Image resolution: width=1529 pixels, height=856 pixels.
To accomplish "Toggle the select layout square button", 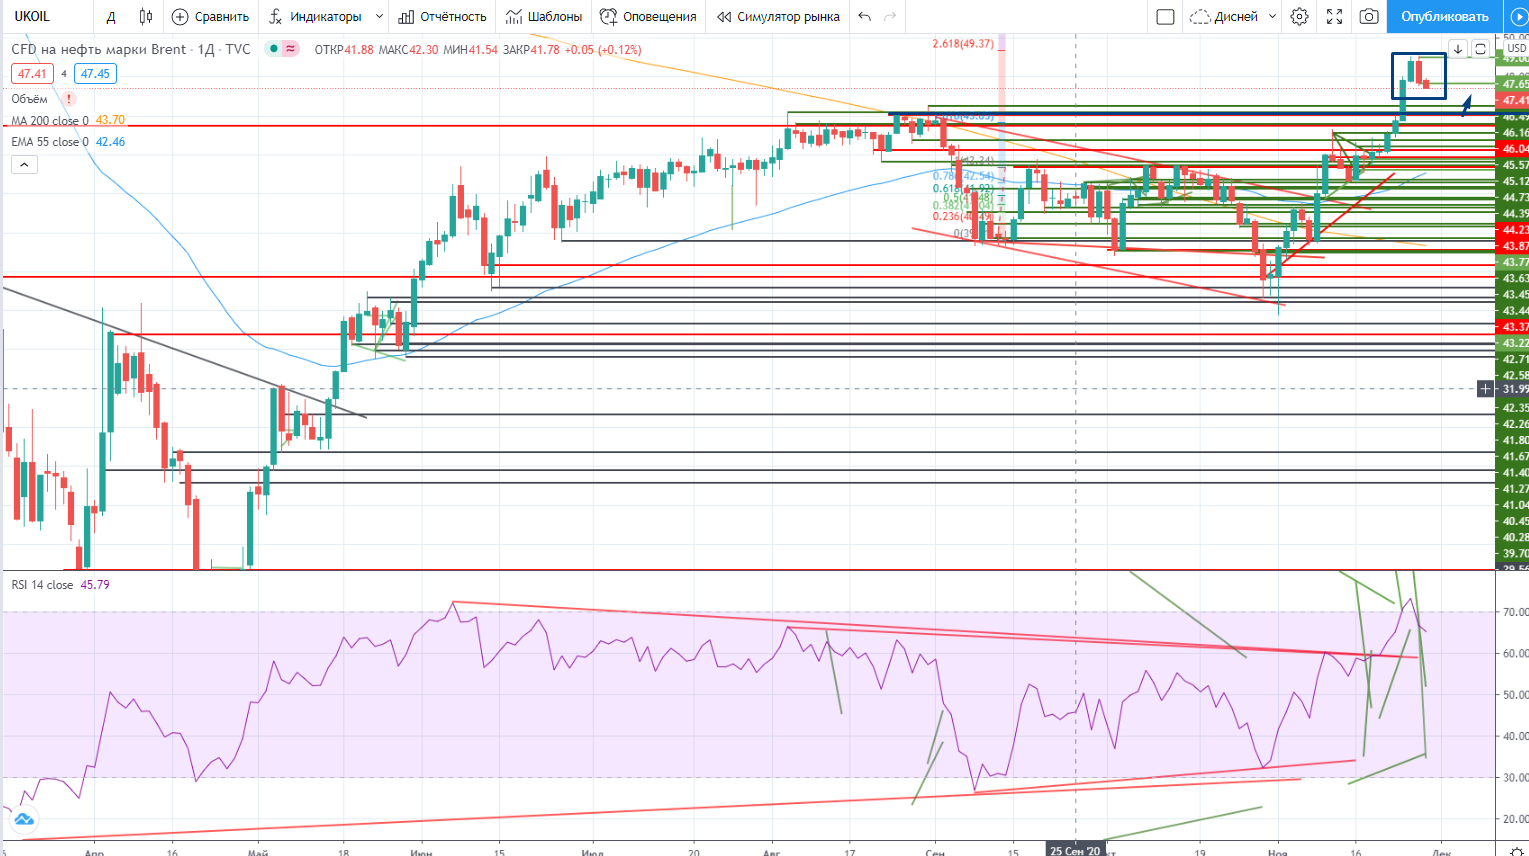I will (1165, 16).
